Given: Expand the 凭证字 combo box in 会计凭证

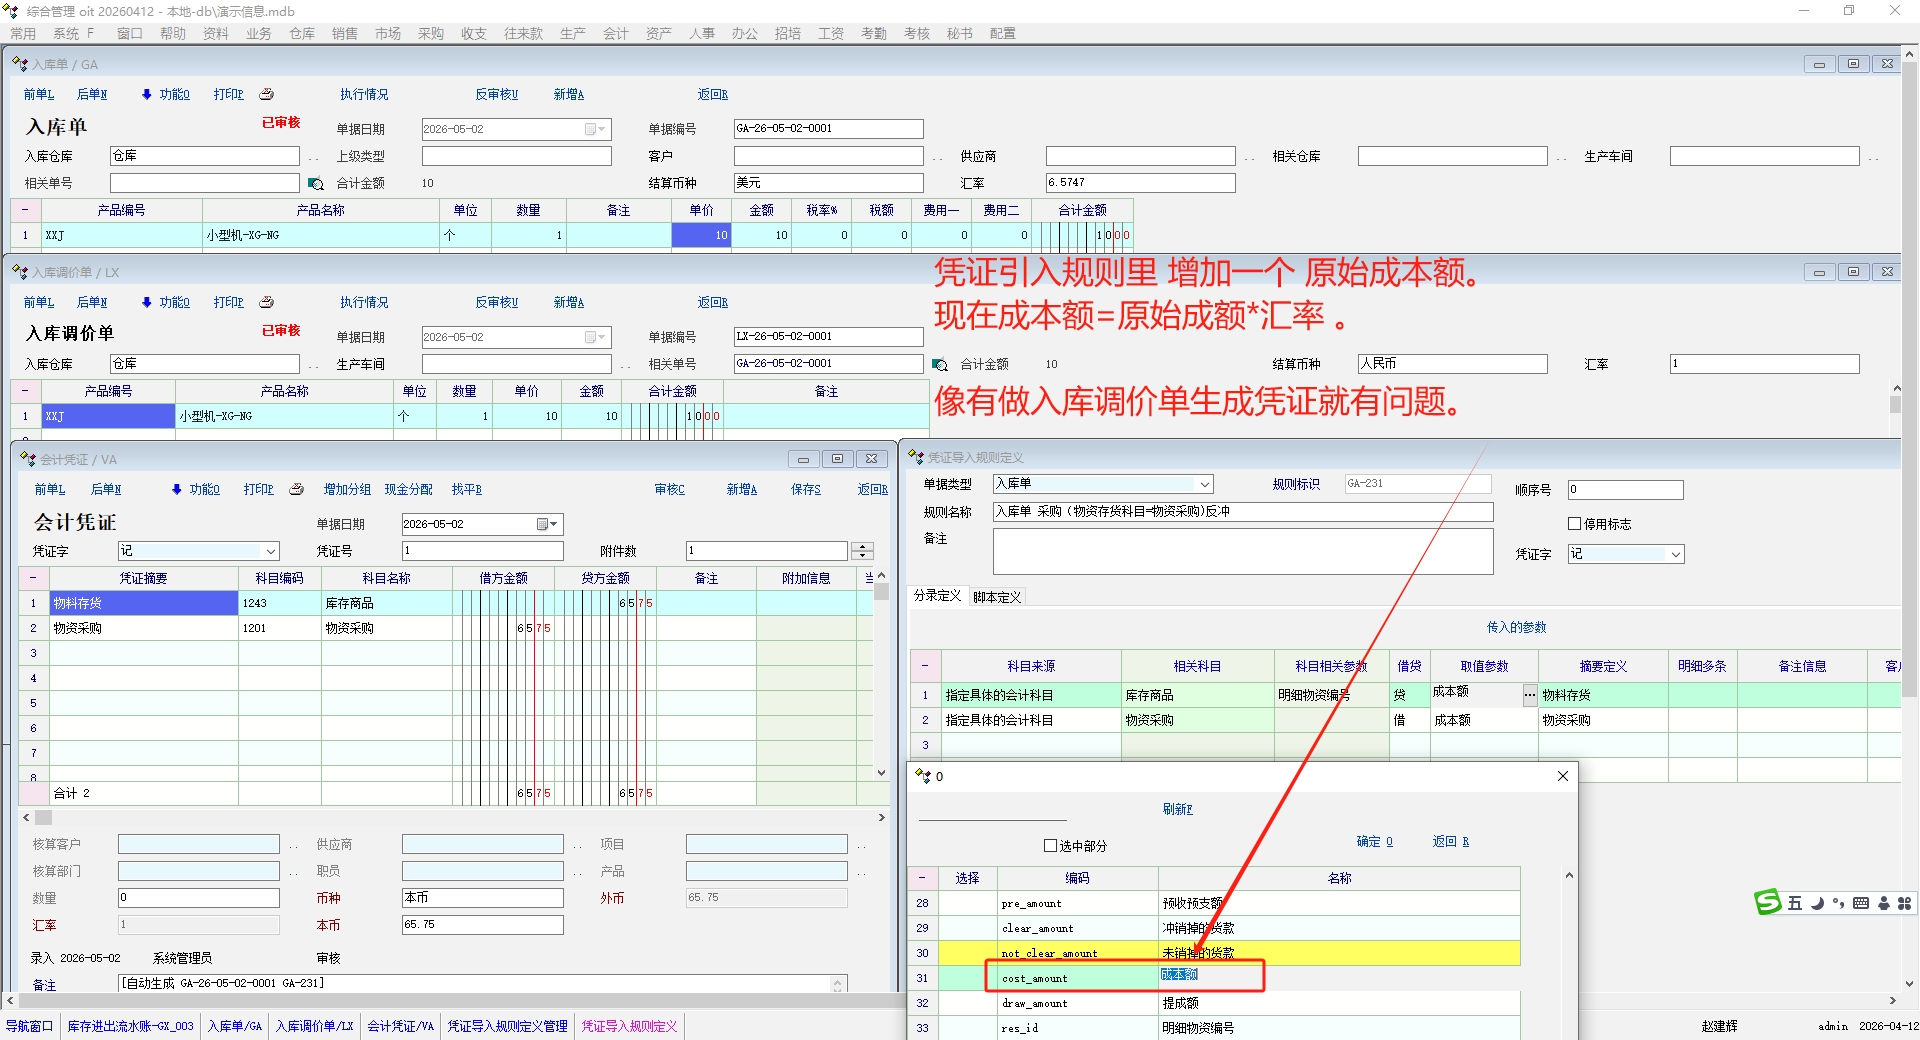Looking at the screenshot, I should [270, 551].
